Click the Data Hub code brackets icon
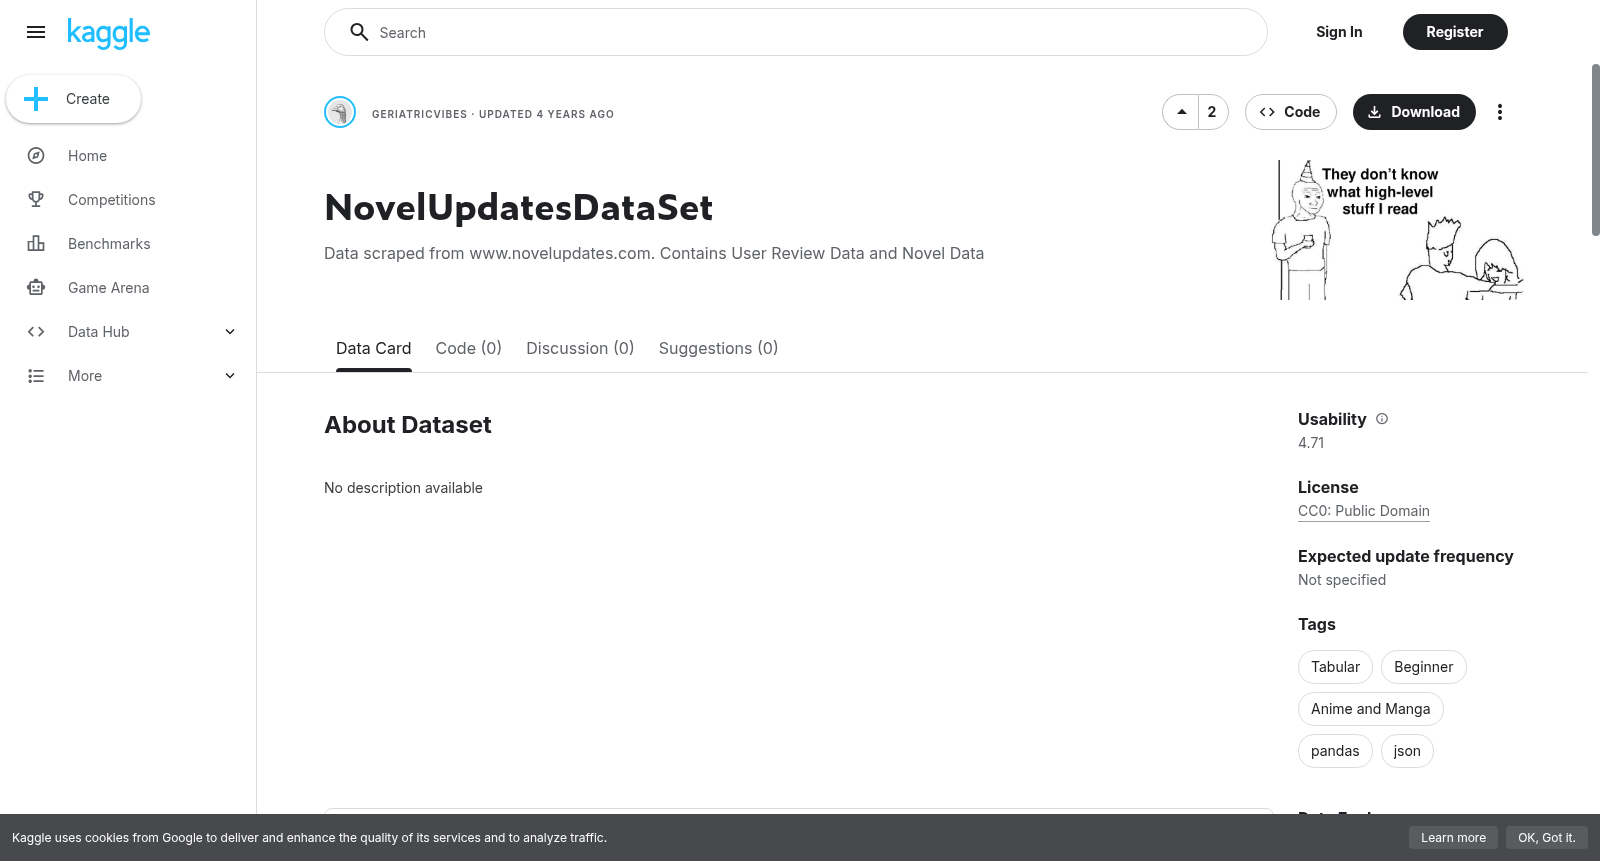The image size is (1600, 861). (x=36, y=332)
